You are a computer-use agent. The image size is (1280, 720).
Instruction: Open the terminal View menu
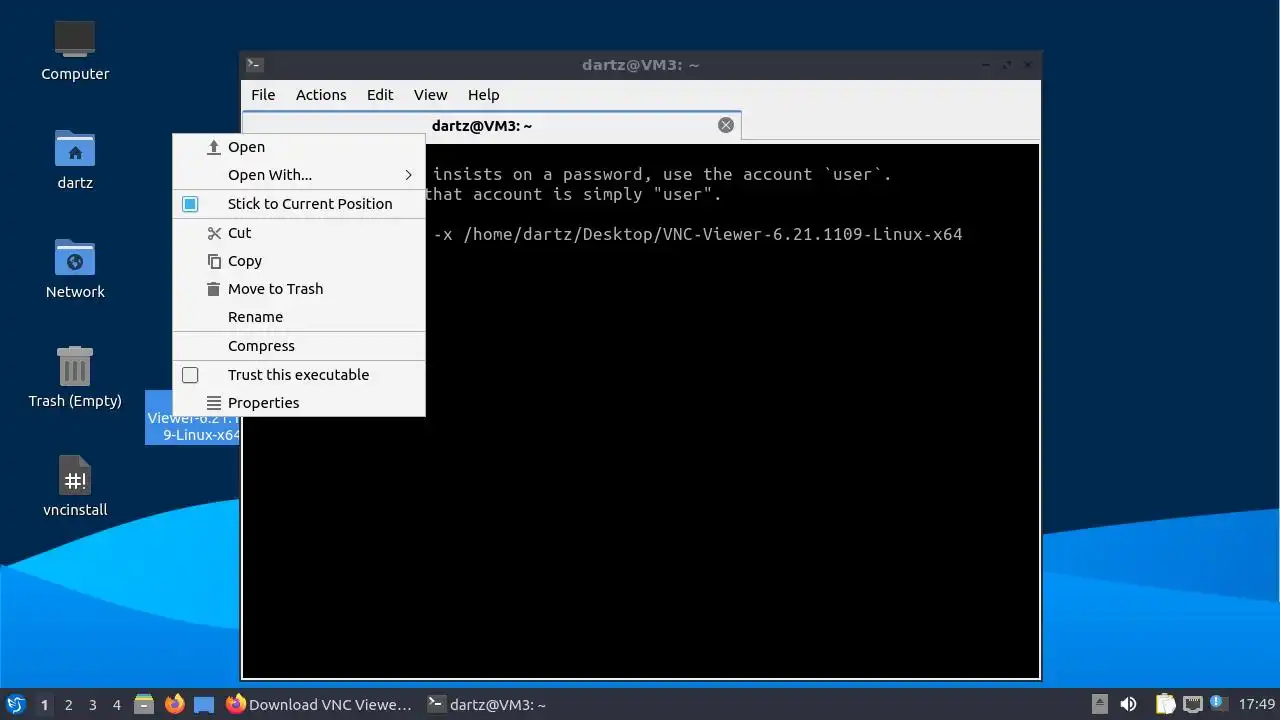click(430, 95)
